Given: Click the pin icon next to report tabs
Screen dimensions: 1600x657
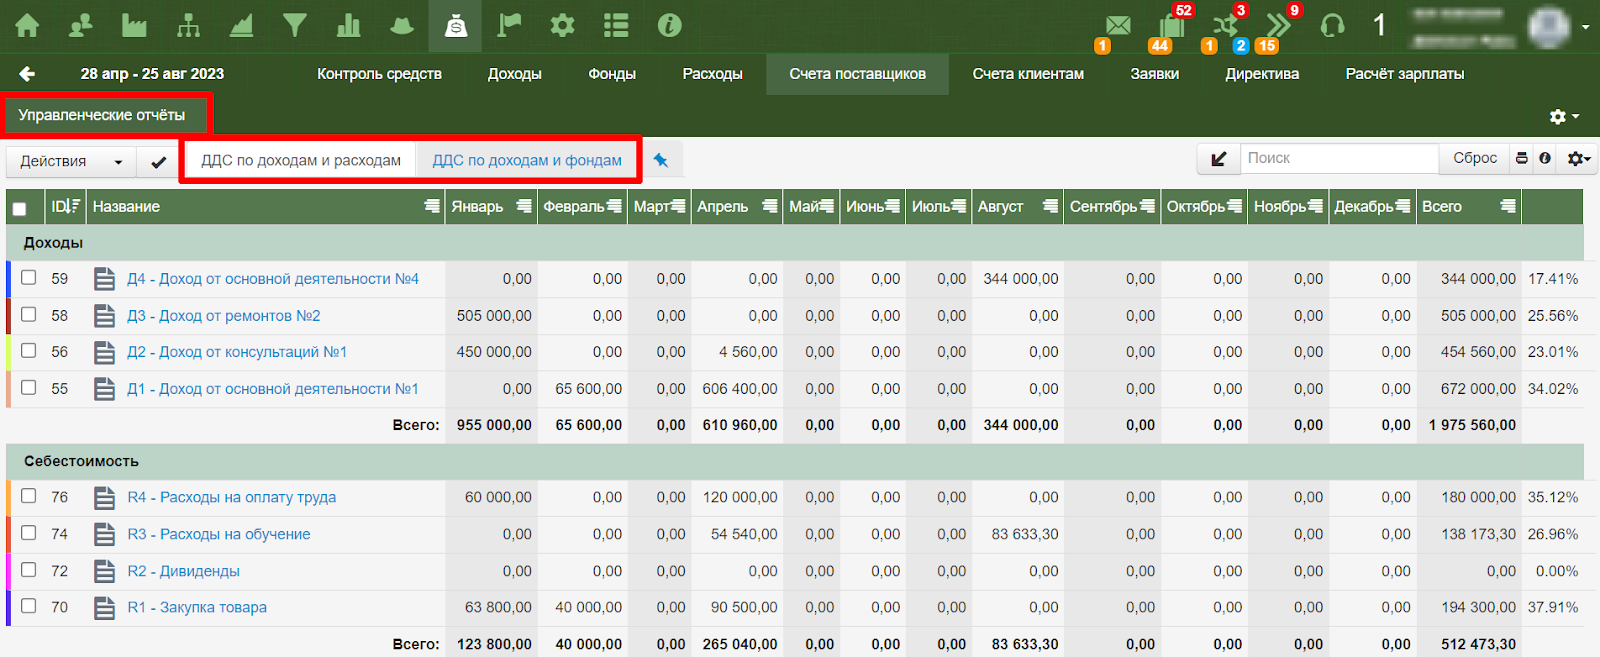Looking at the screenshot, I should [661, 160].
